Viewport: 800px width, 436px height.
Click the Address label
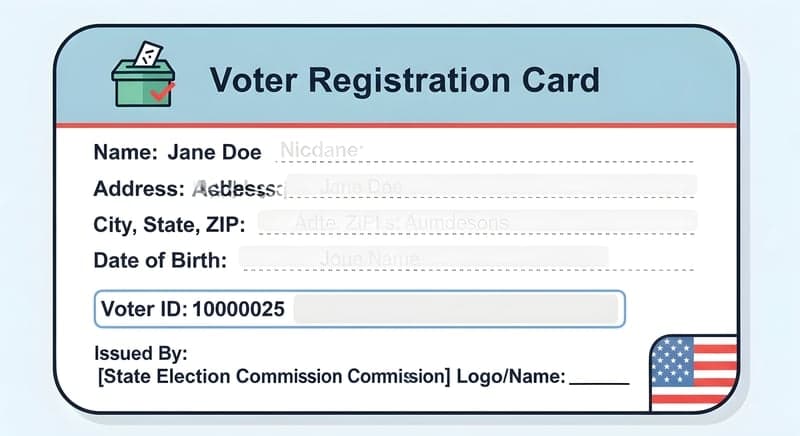point(139,188)
